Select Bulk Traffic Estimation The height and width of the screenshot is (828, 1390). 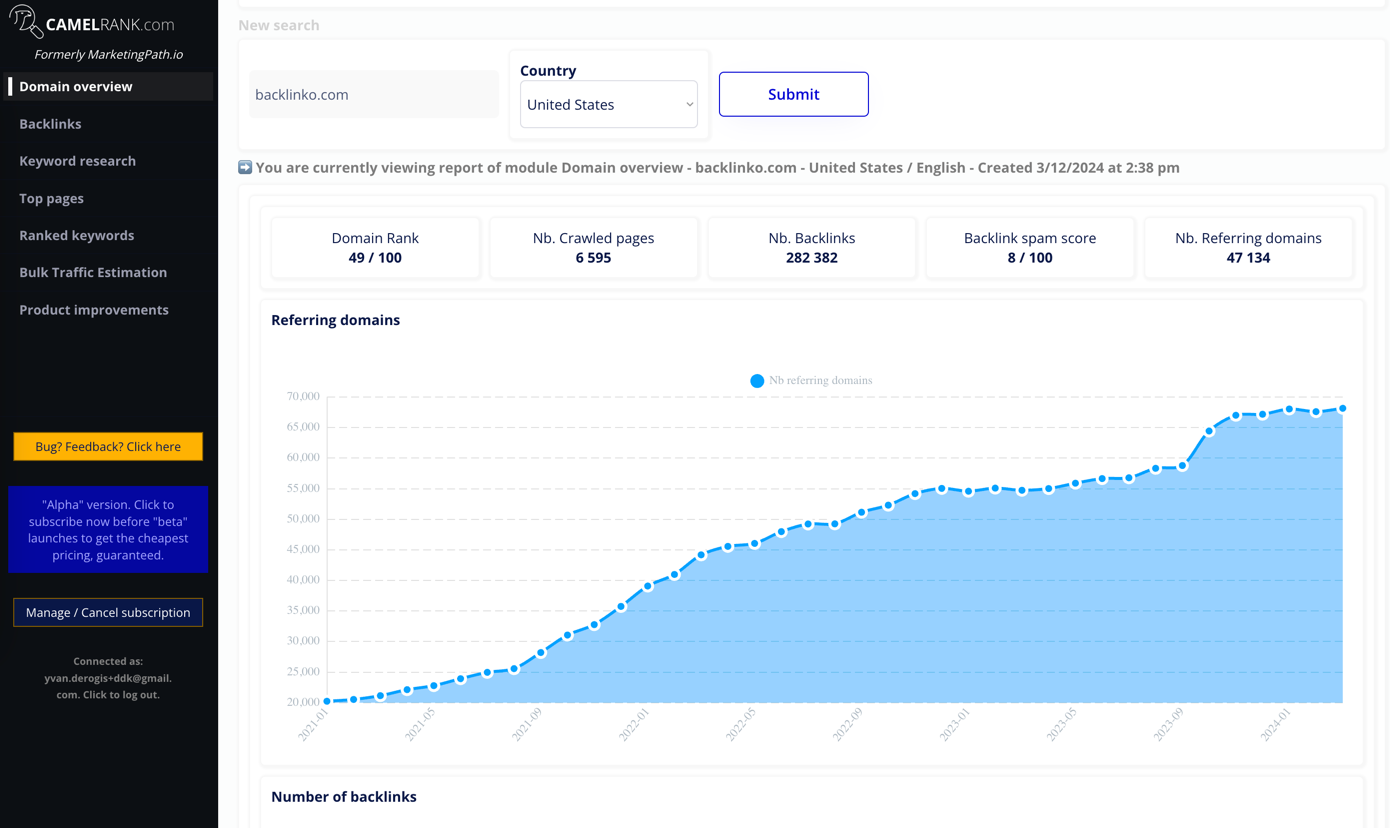[x=93, y=272]
